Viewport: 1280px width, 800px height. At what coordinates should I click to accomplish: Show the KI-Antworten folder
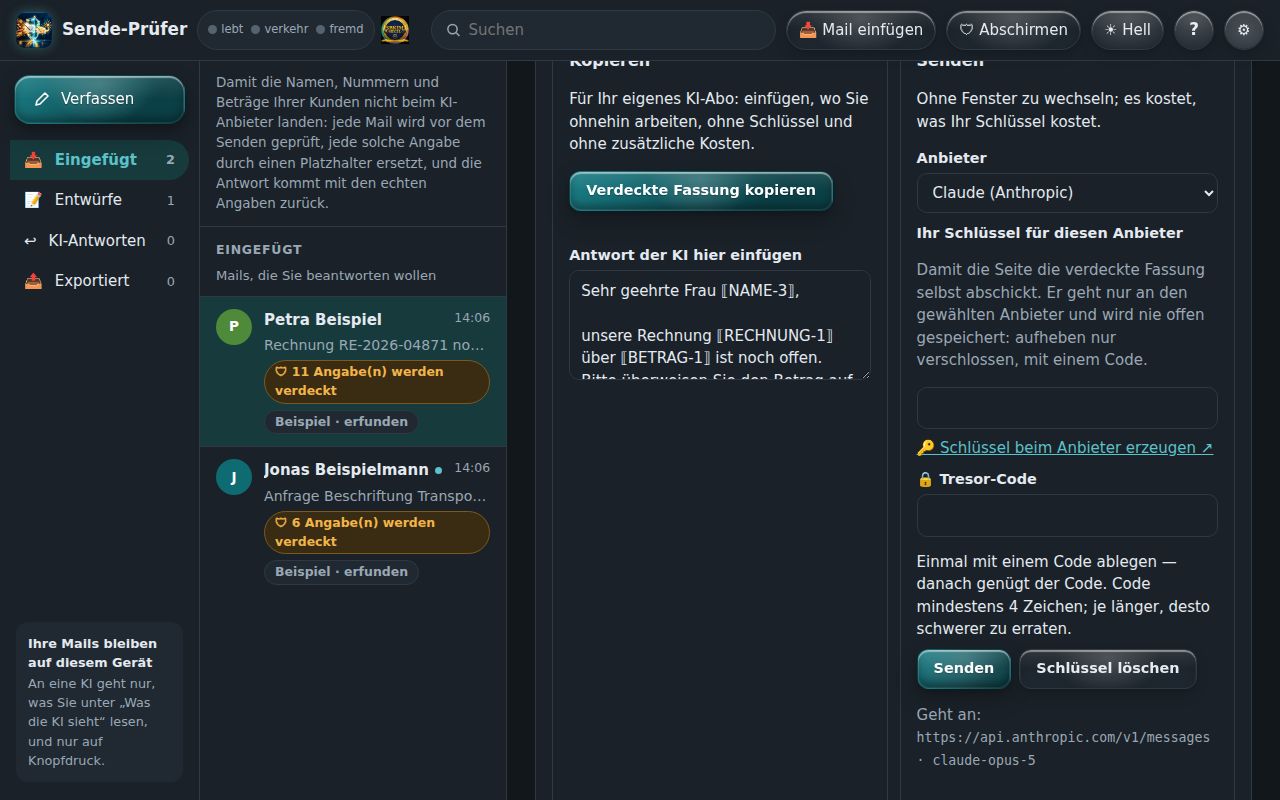click(99, 241)
